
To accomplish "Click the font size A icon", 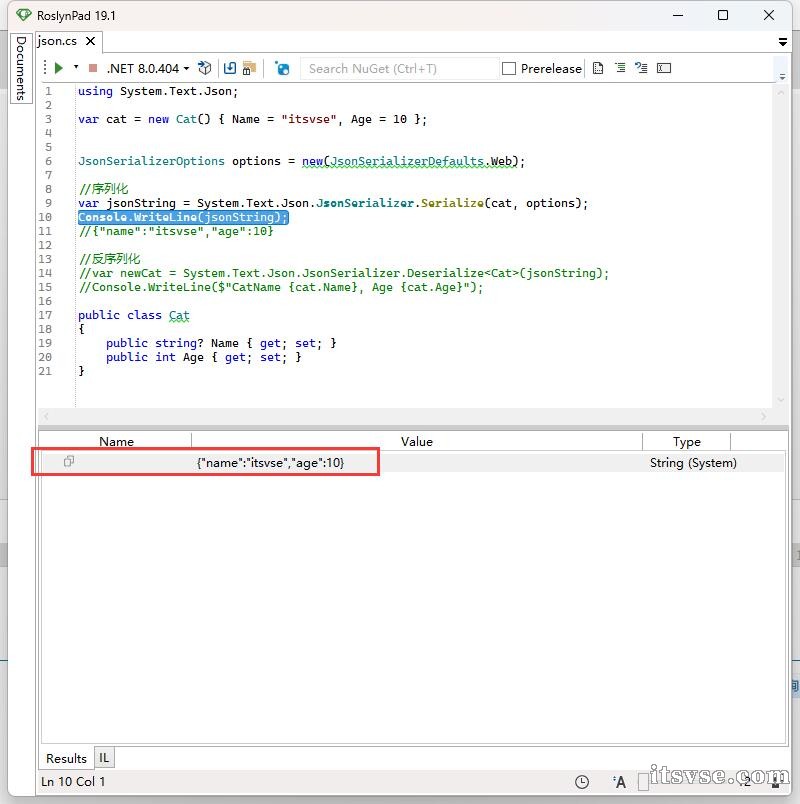I will [x=619, y=782].
